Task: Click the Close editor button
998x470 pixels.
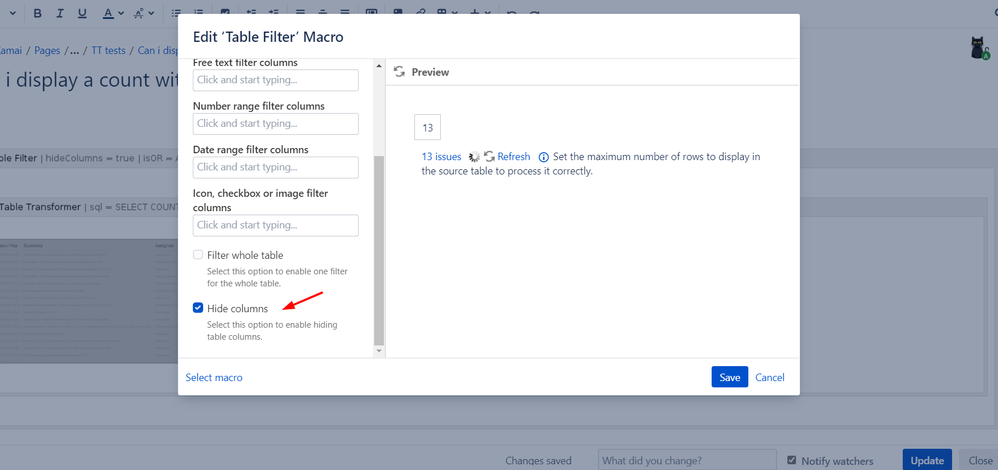Action: point(980,460)
